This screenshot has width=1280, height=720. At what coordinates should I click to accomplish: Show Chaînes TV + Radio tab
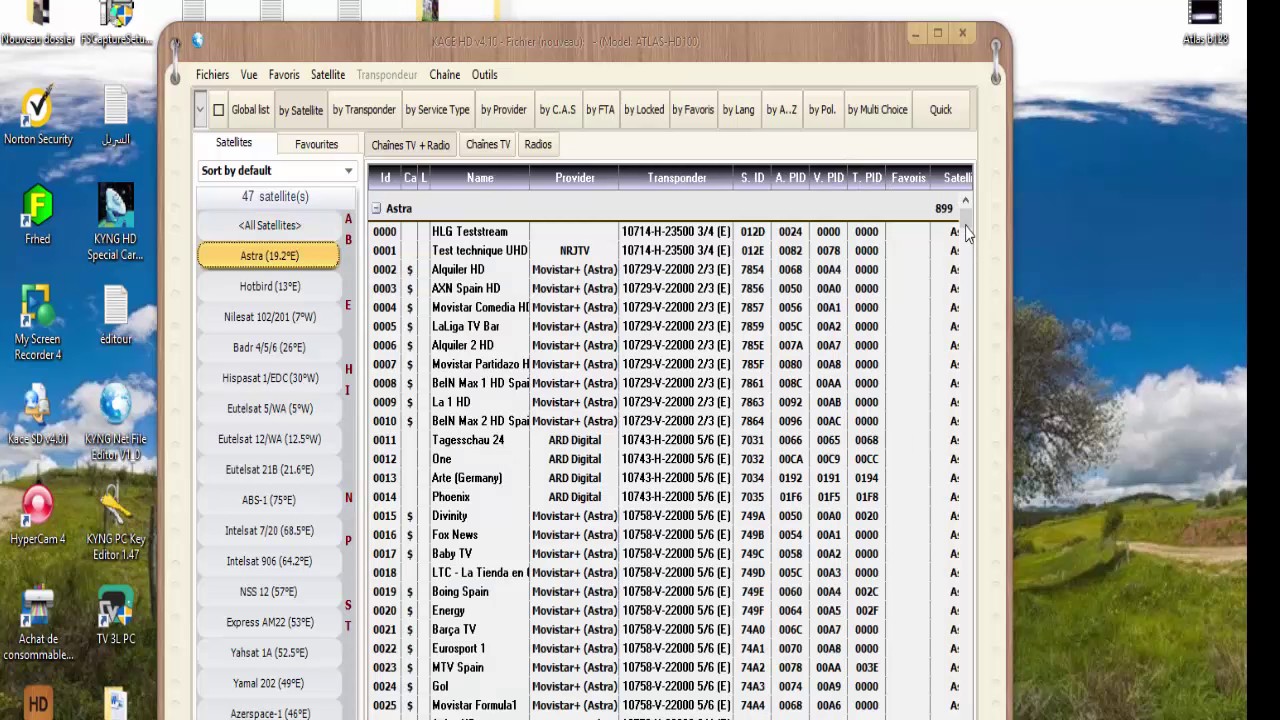410,145
